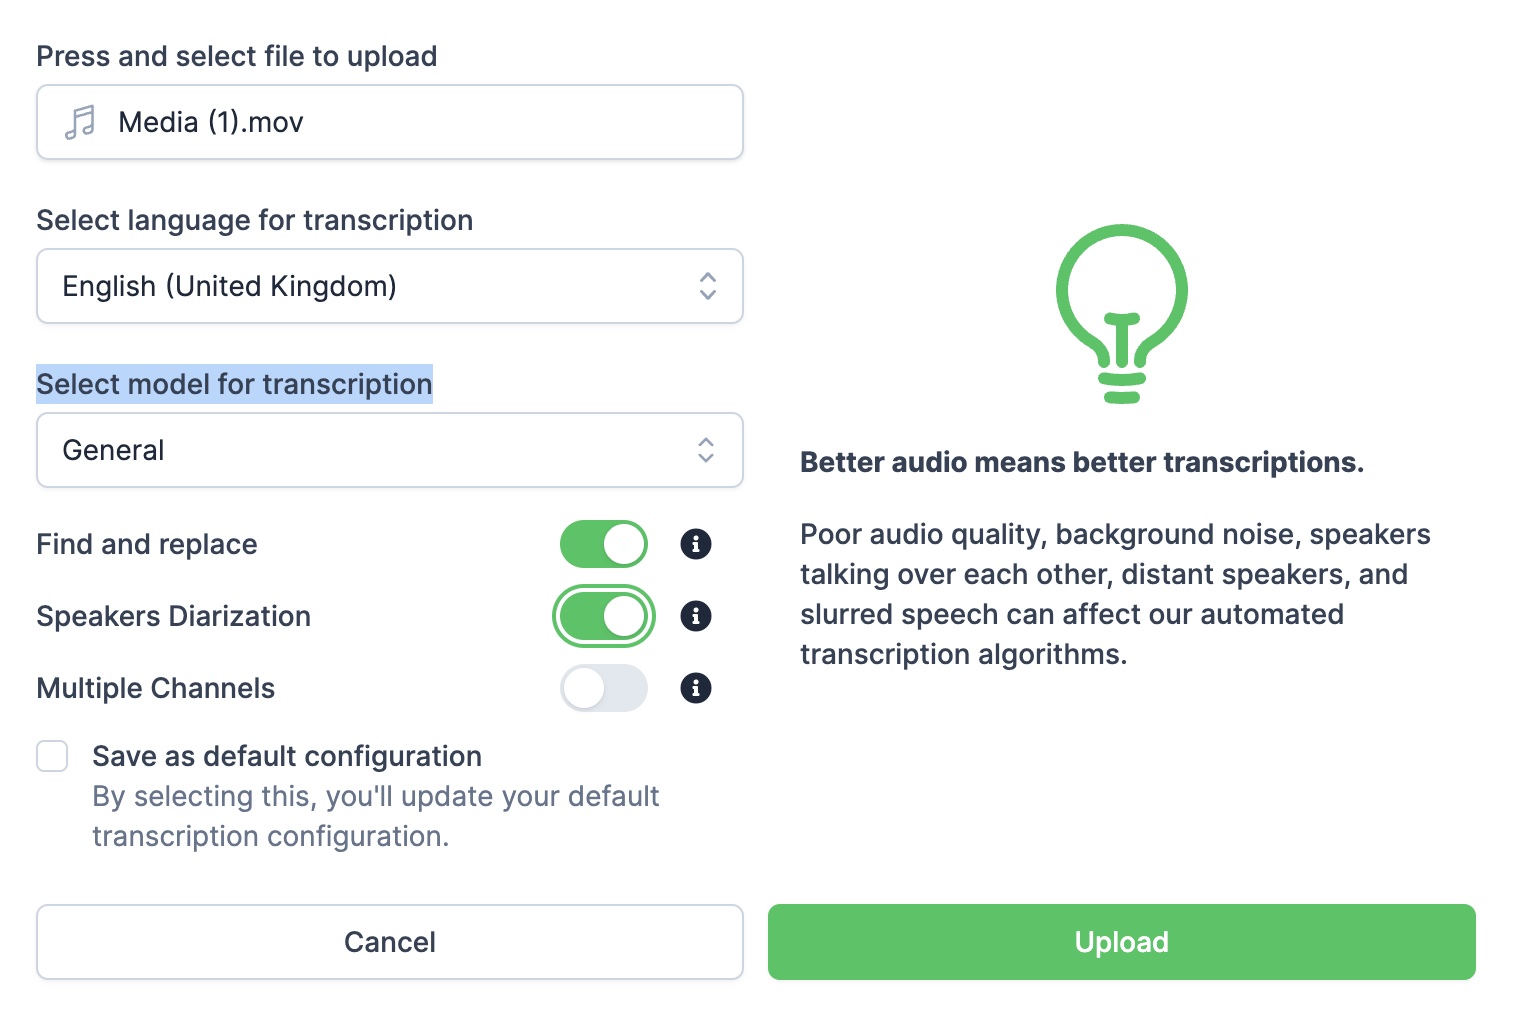Click the Find and replace info icon
This screenshot has width=1518, height=1024.
pyautogui.click(x=696, y=544)
